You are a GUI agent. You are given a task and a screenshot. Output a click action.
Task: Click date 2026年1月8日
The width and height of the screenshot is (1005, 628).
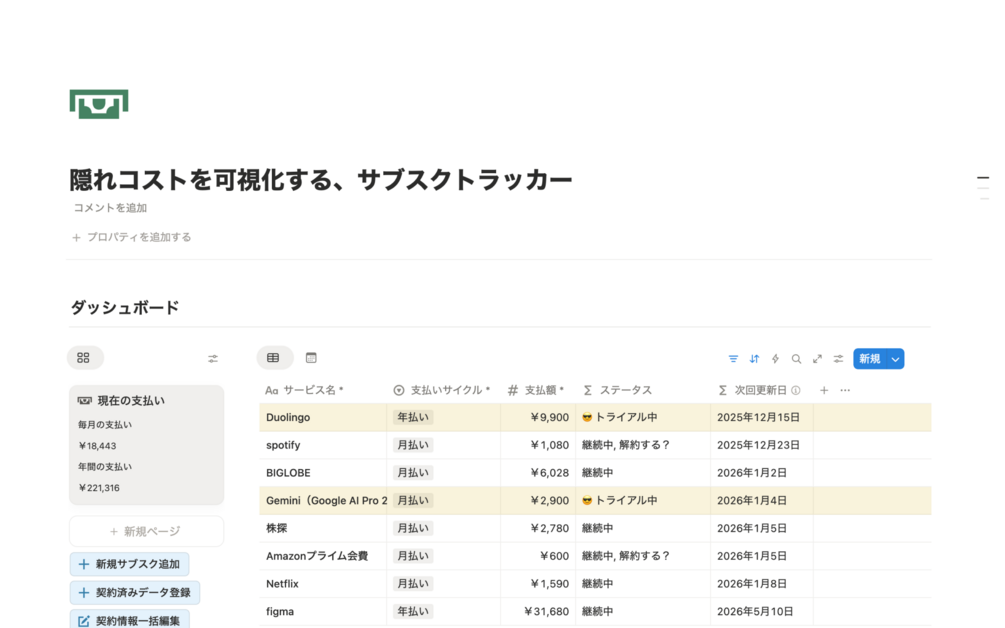pyautogui.click(x=752, y=584)
